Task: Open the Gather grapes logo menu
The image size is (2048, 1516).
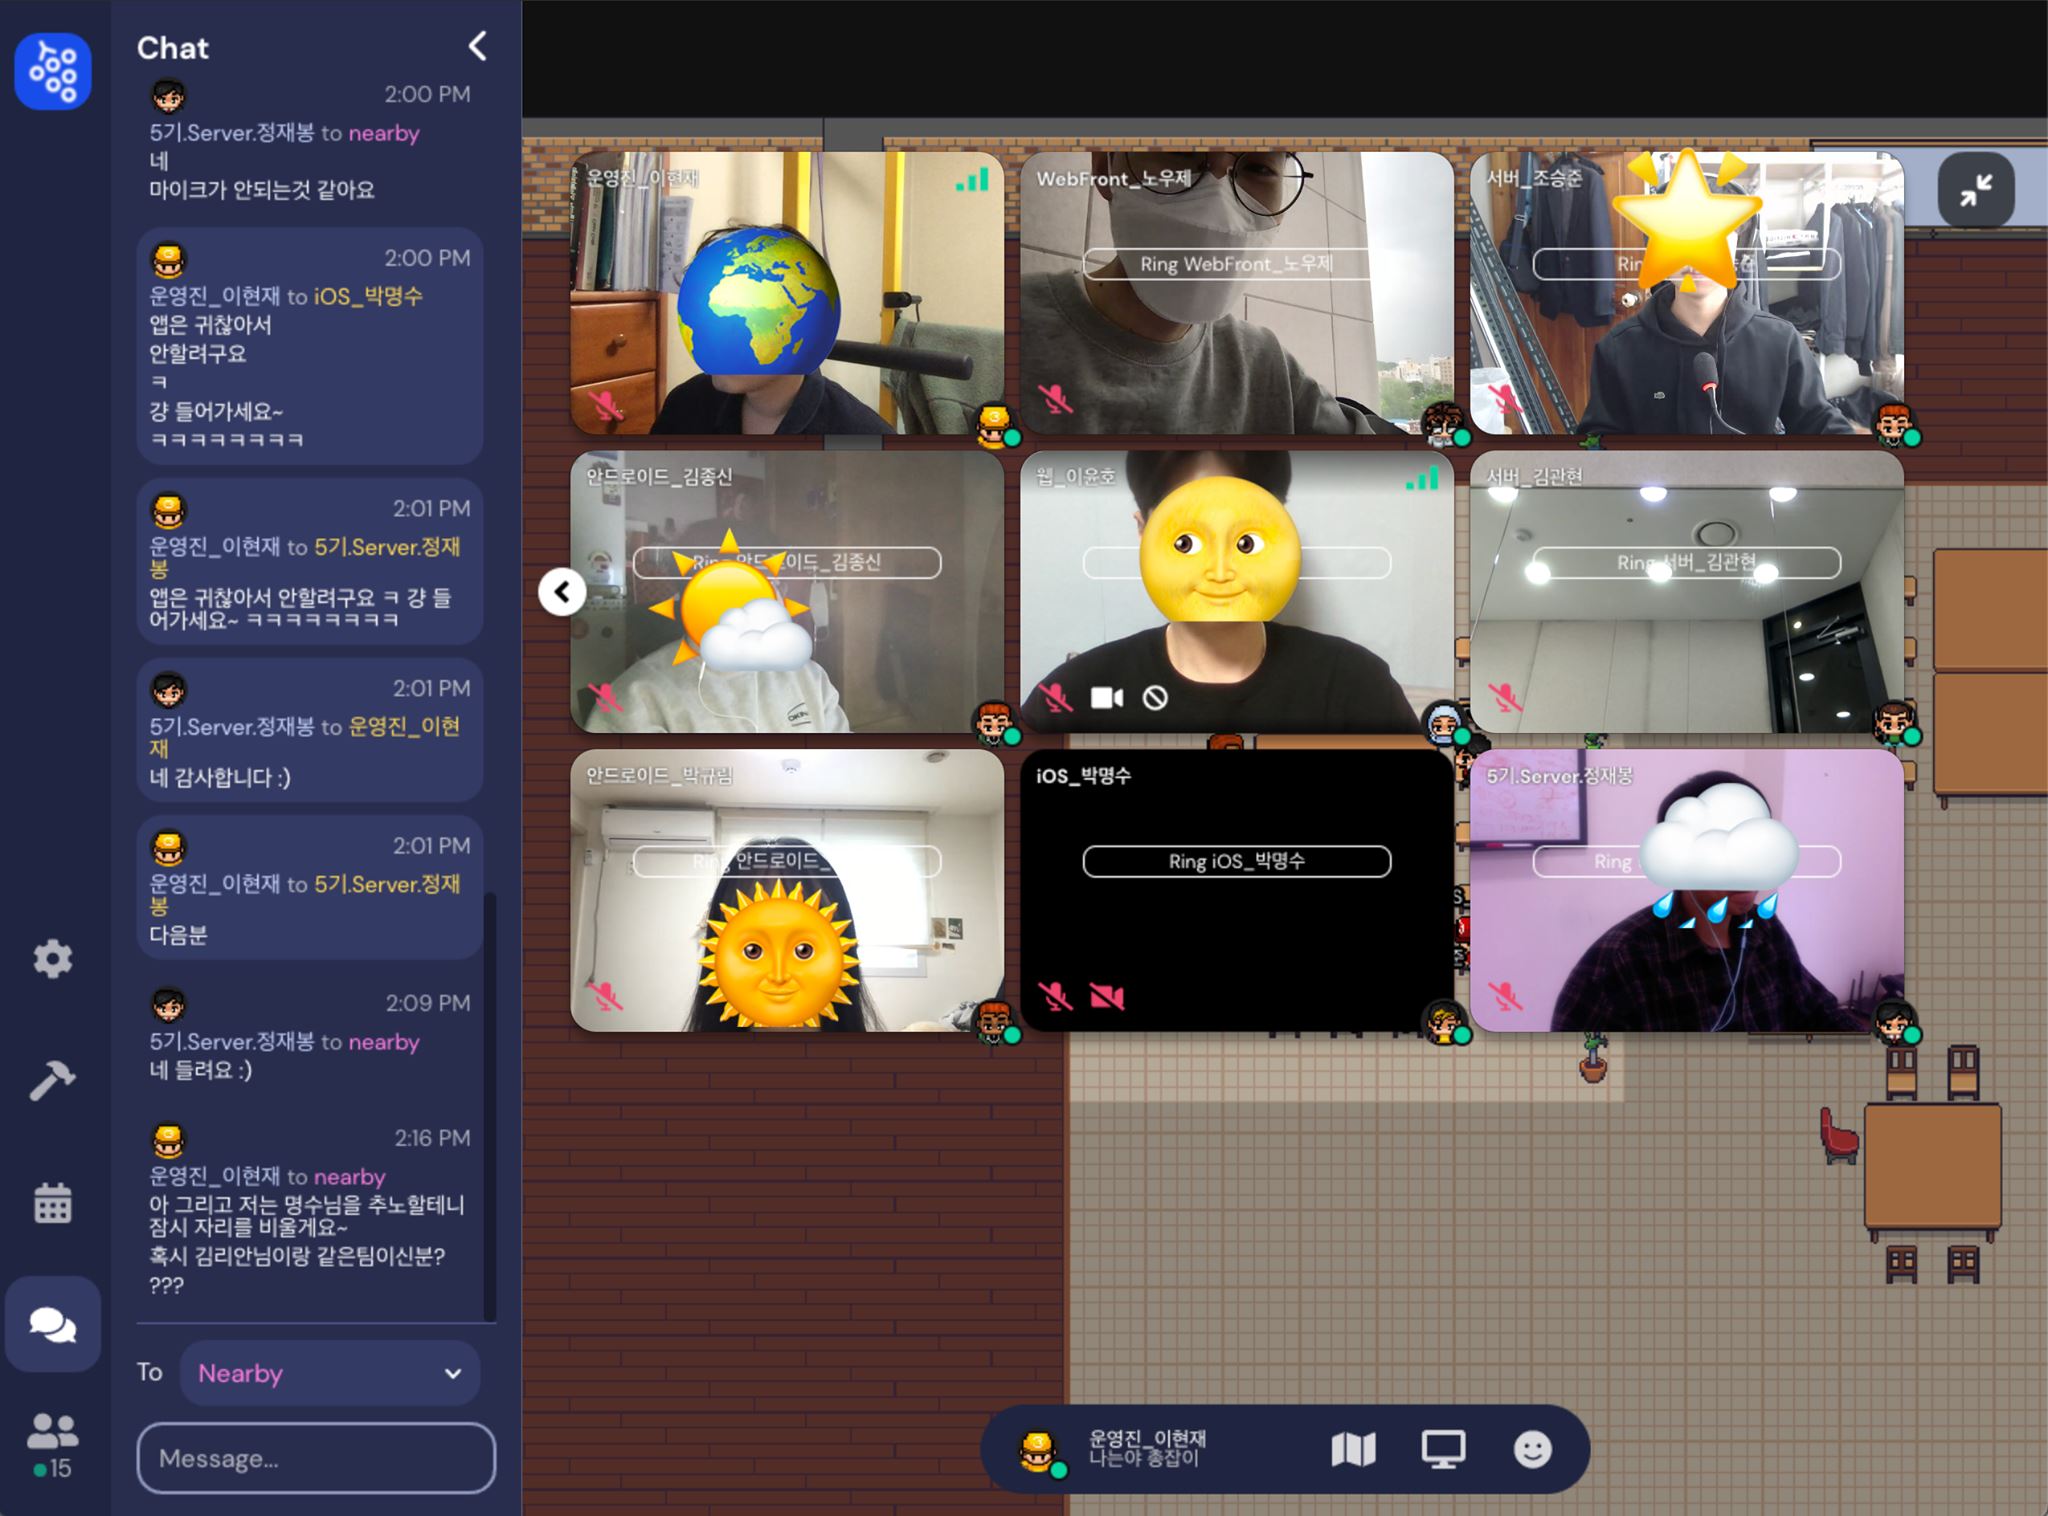Action: pyautogui.click(x=53, y=71)
